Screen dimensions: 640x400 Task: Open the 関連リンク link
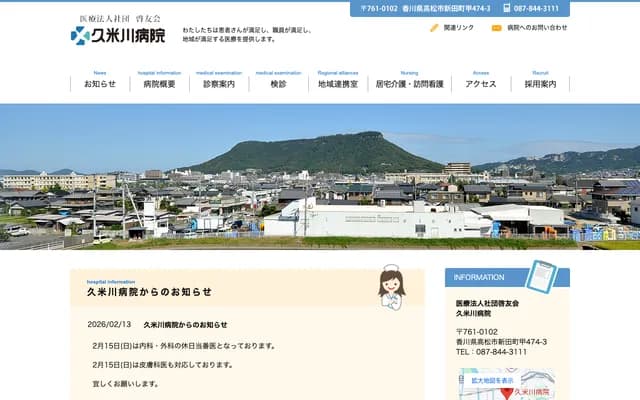459,28
